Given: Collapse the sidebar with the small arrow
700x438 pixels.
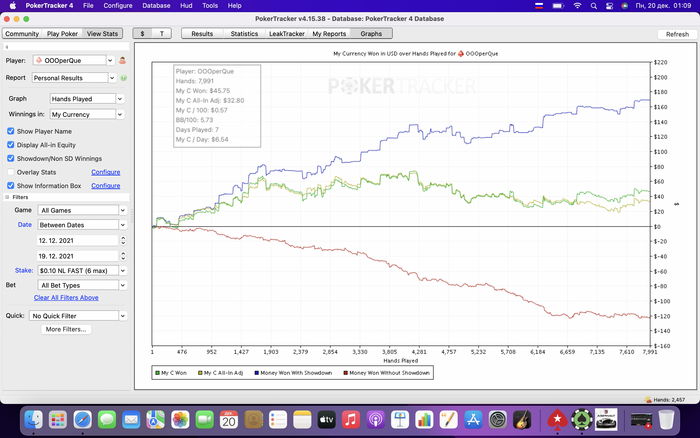Looking at the screenshot, I should (7, 47).
